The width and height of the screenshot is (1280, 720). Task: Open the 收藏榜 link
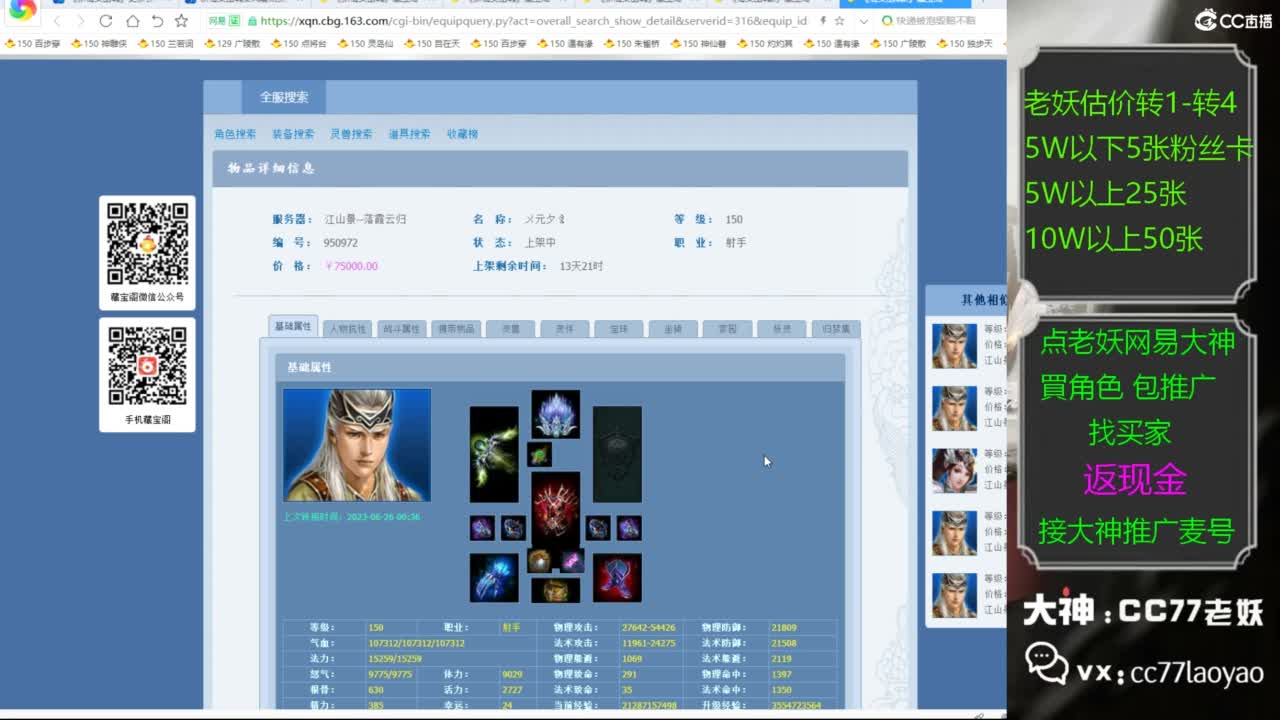point(462,134)
